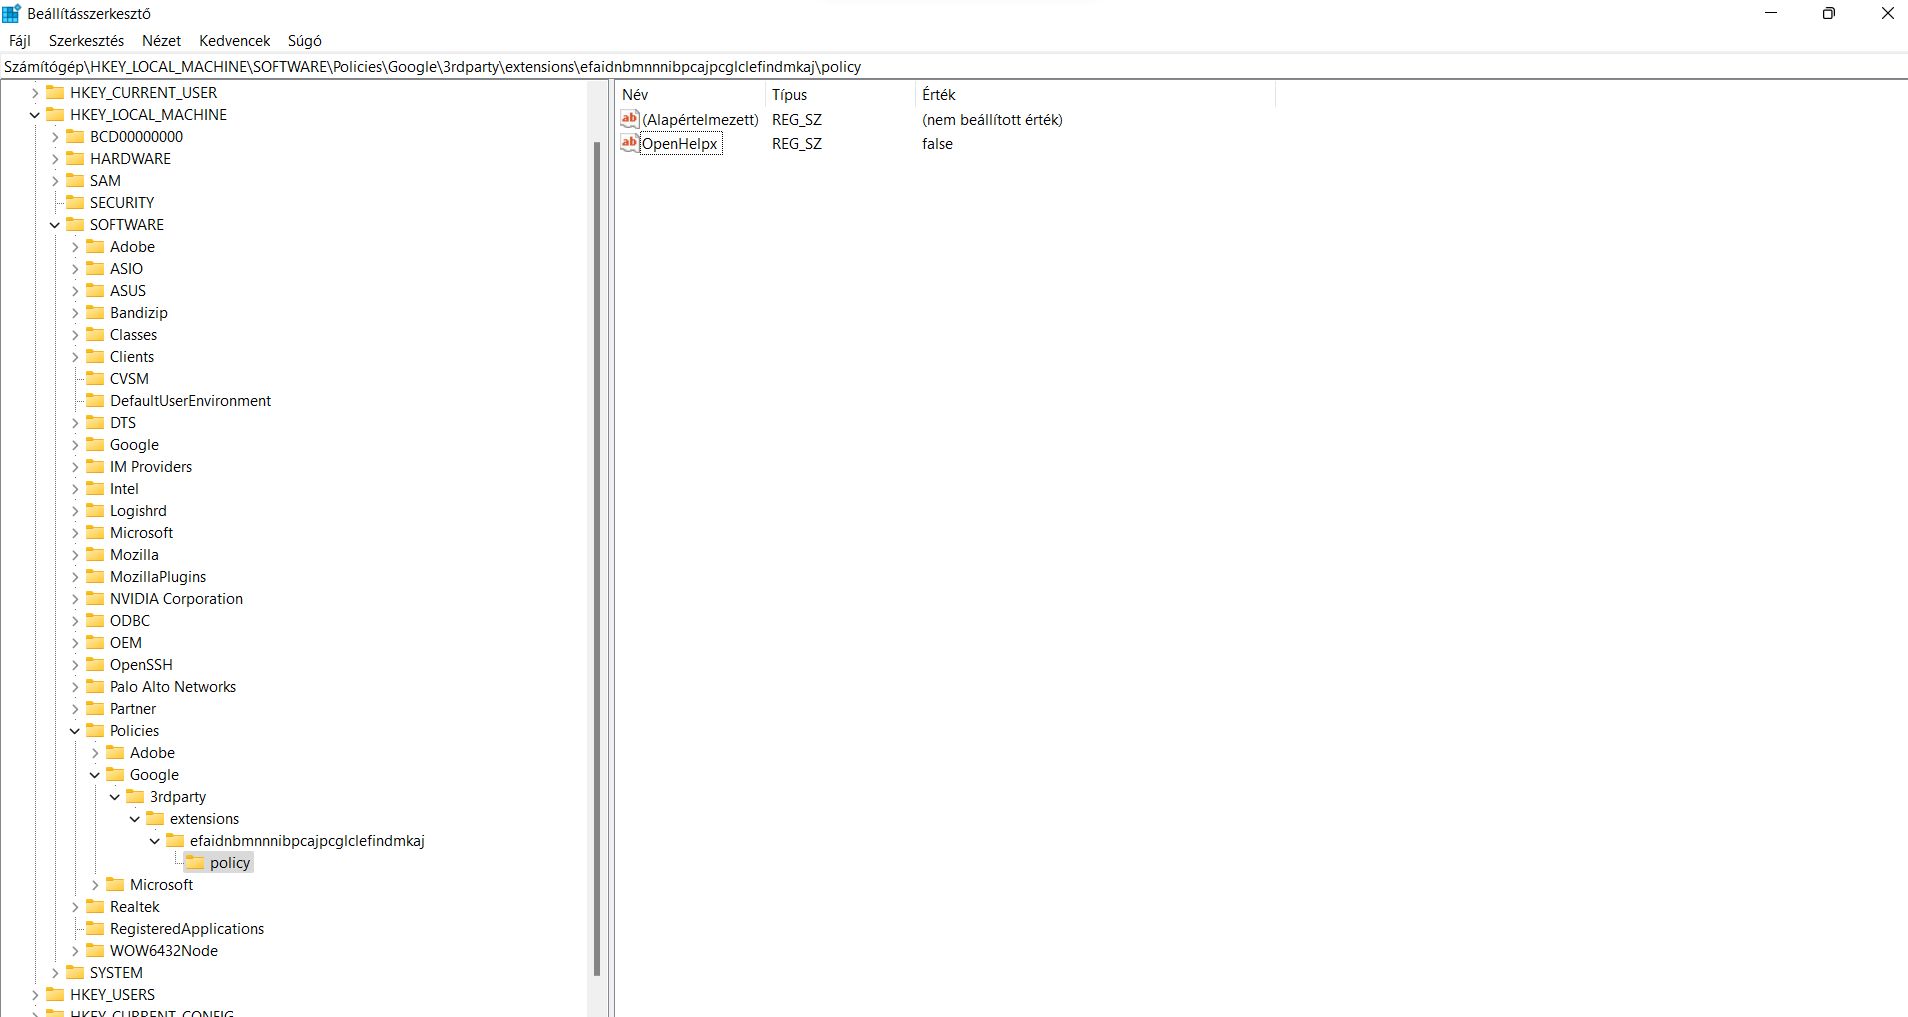Open the Fájl menu
This screenshot has height=1017, width=1908.
point(20,41)
